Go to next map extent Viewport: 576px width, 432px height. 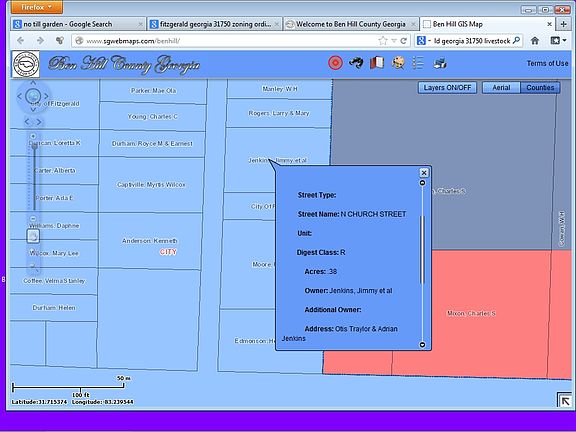(39, 122)
